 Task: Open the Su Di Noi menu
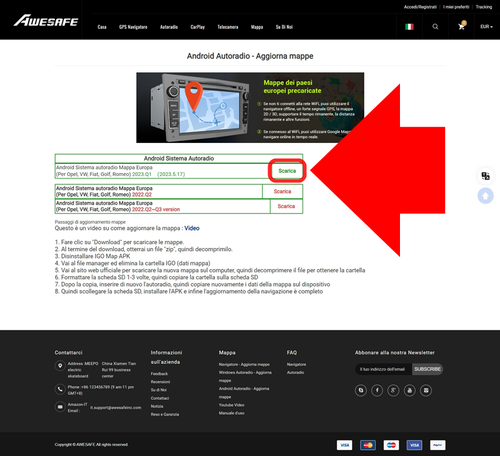[x=284, y=27]
